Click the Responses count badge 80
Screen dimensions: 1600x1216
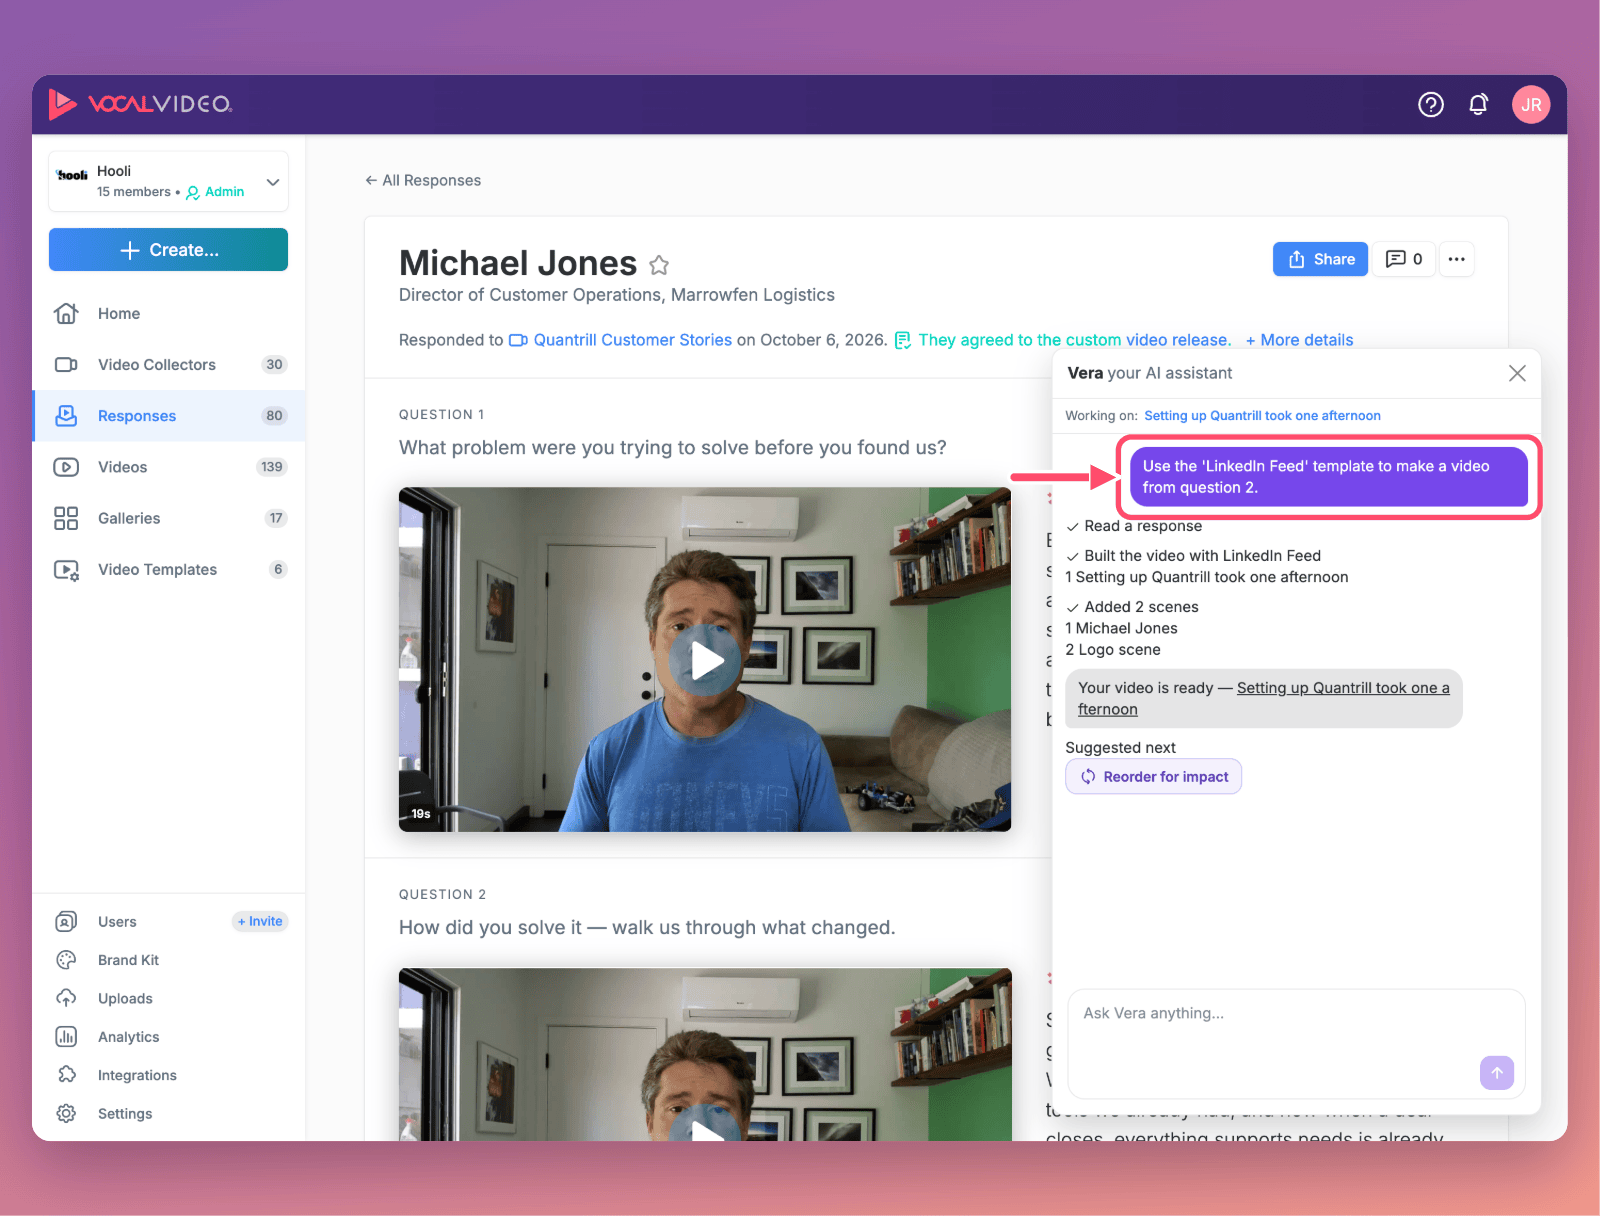(274, 416)
